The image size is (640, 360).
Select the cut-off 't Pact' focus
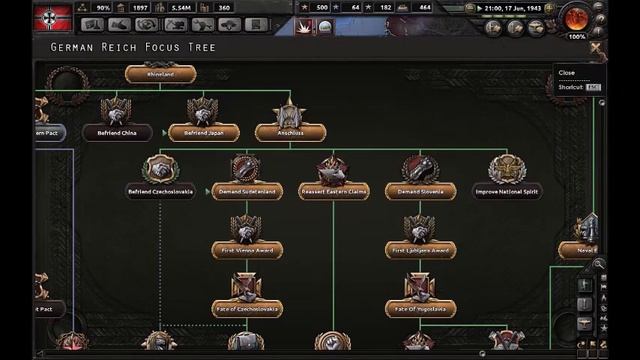click(x=50, y=309)
